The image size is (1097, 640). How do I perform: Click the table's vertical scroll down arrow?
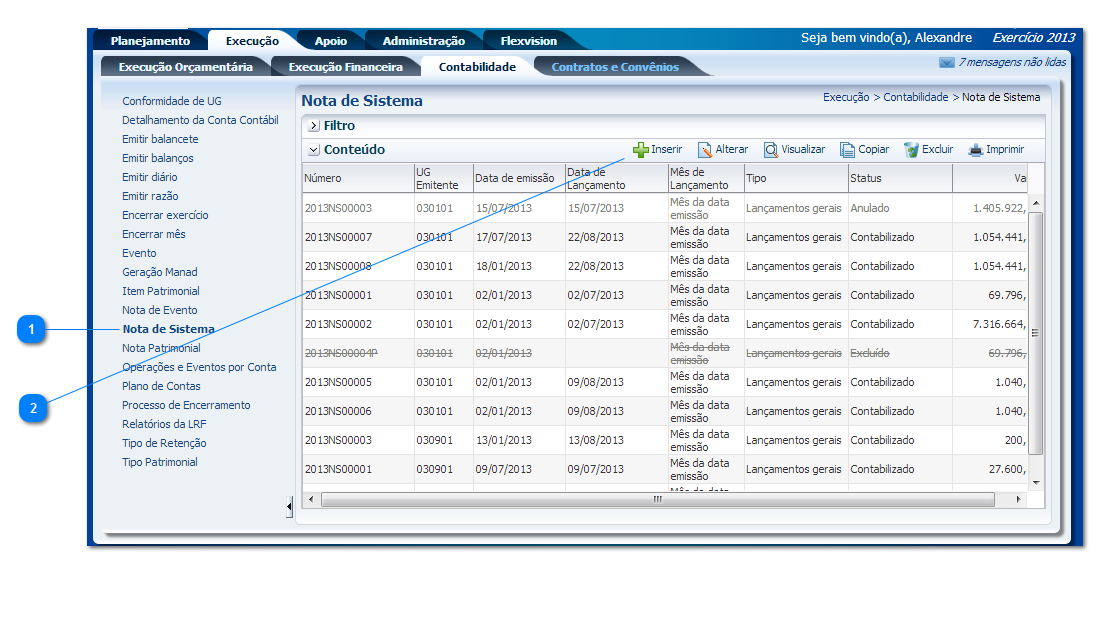(x=1036, y=482)
